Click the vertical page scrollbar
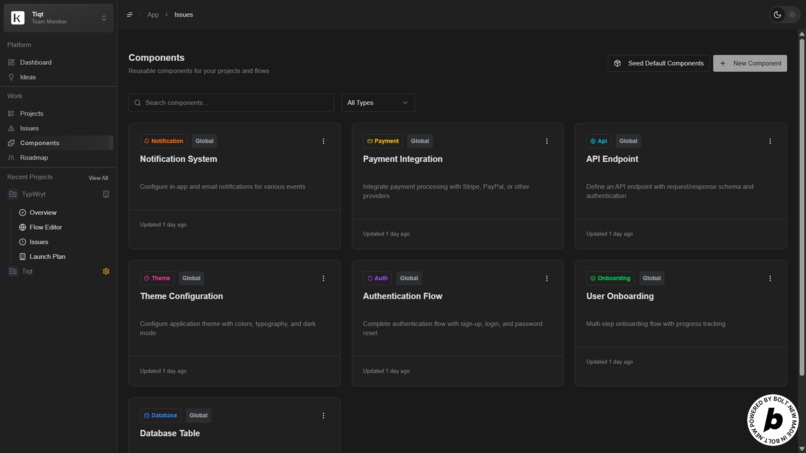The image size is (806, 453). [801, 206]
